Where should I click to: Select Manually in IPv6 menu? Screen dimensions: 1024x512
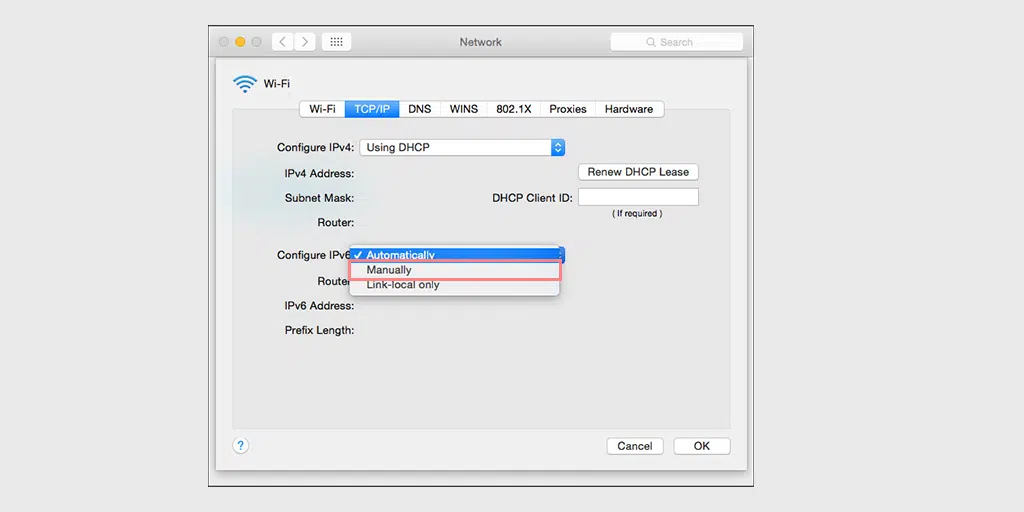(x=455, y=270)
